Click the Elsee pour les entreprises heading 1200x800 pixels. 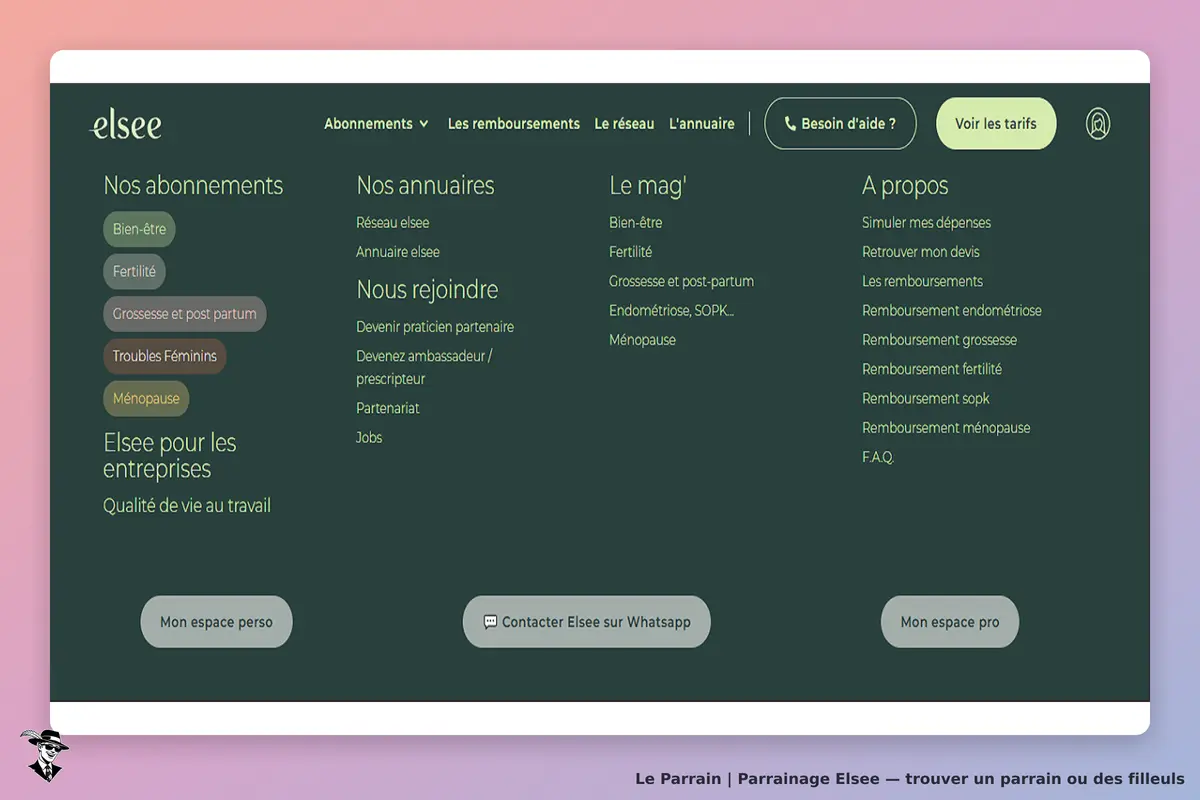coord(170,455)
